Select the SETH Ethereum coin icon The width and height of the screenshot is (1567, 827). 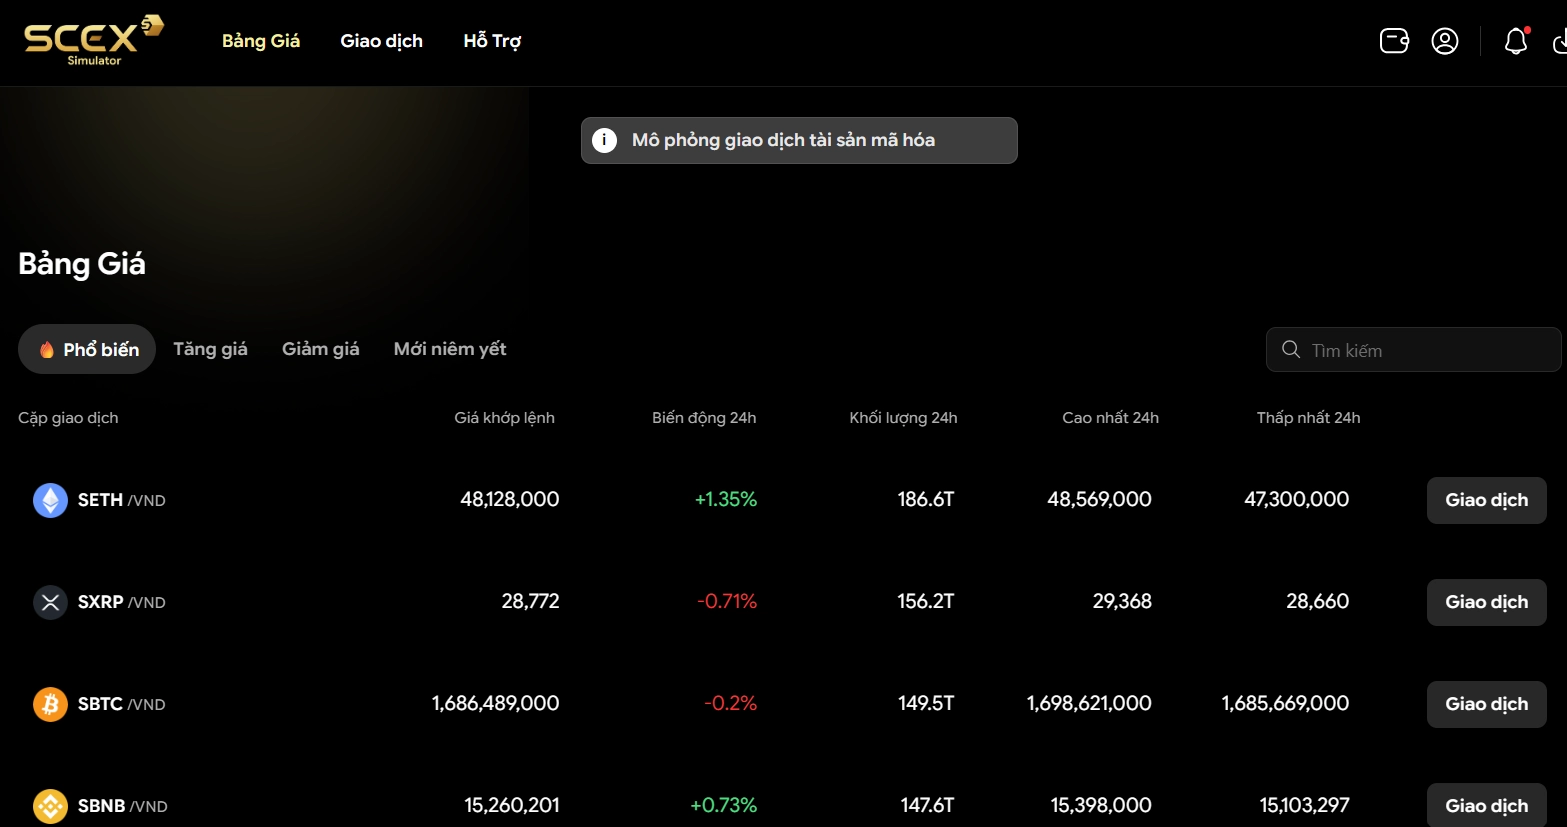pos(50,500)
